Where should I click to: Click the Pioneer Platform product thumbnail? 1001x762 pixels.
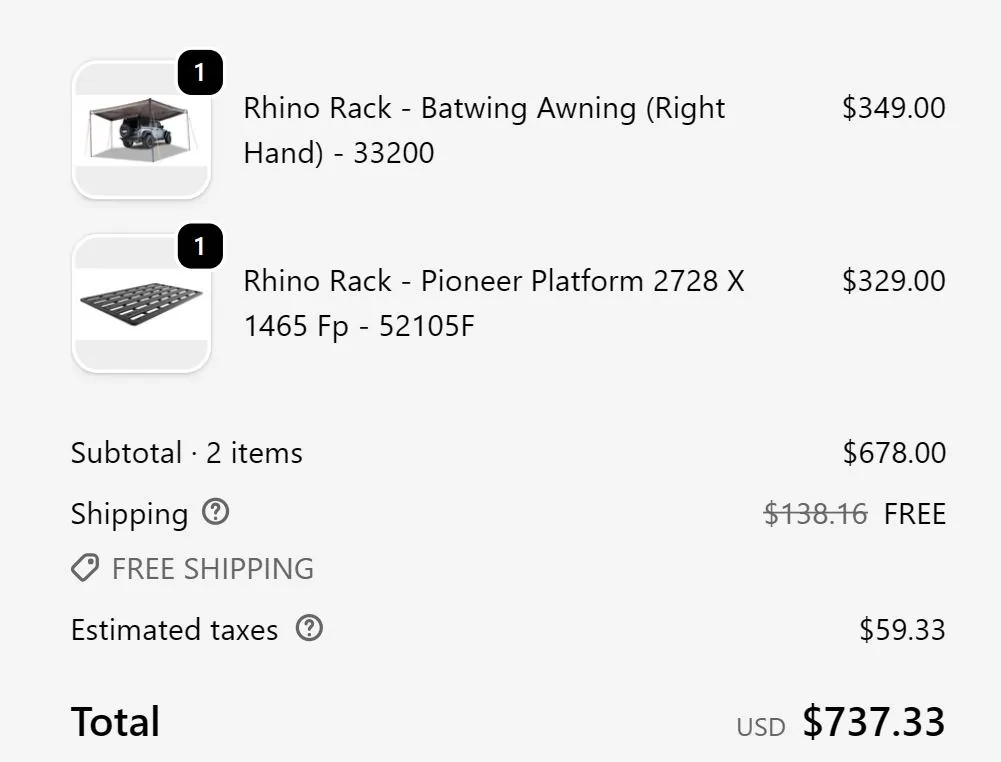point(141,303)
